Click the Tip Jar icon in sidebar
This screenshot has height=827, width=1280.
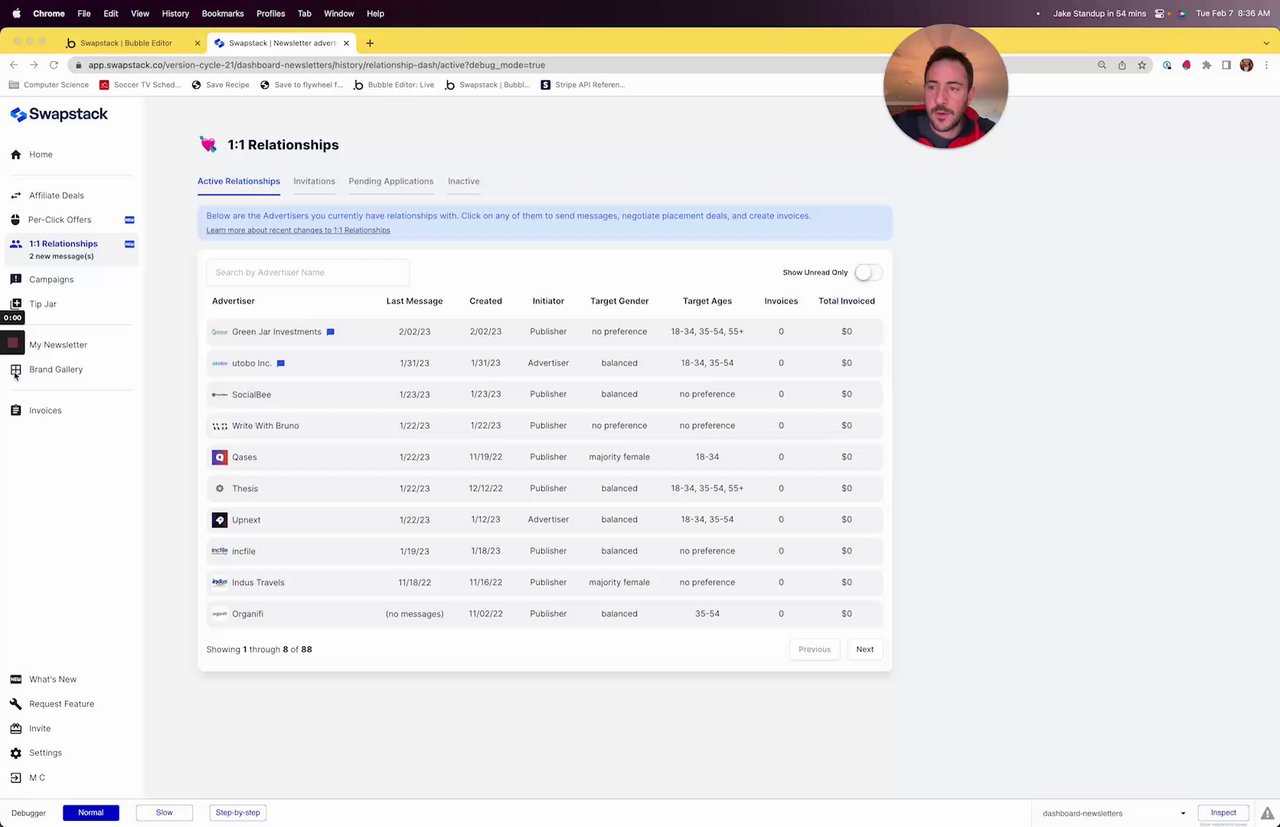click(x=16, y=304)
